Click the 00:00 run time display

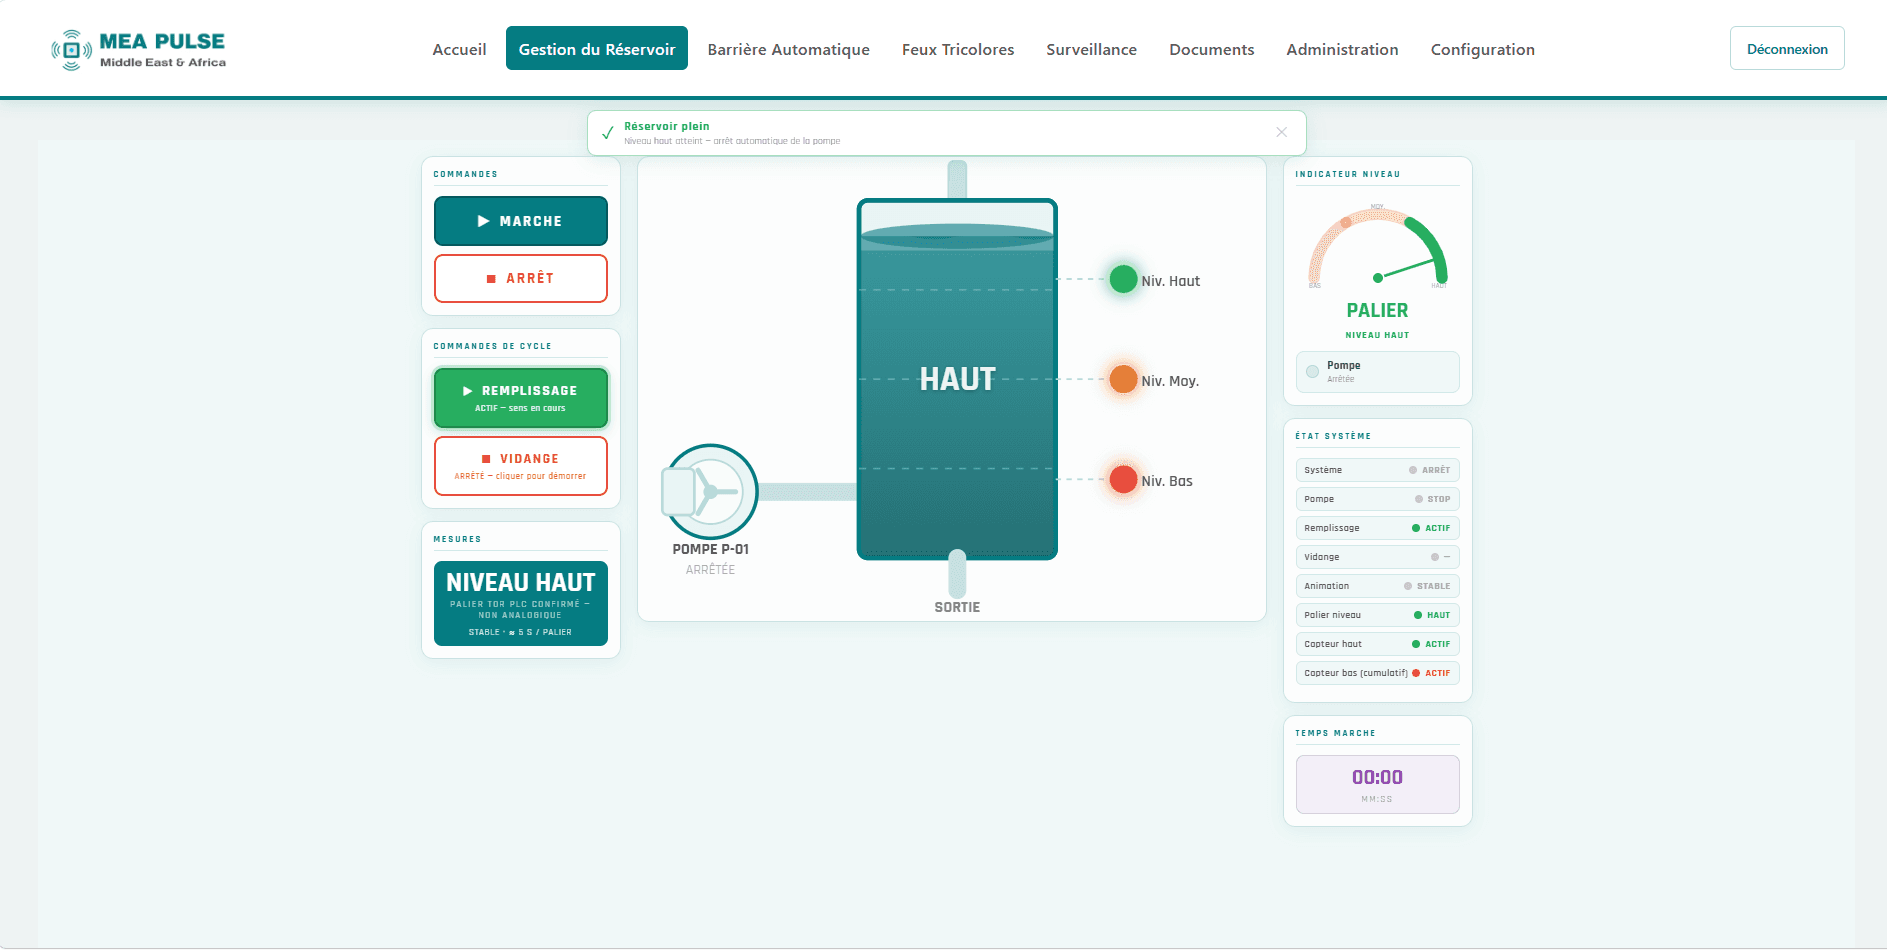[x=1377, y=784]
